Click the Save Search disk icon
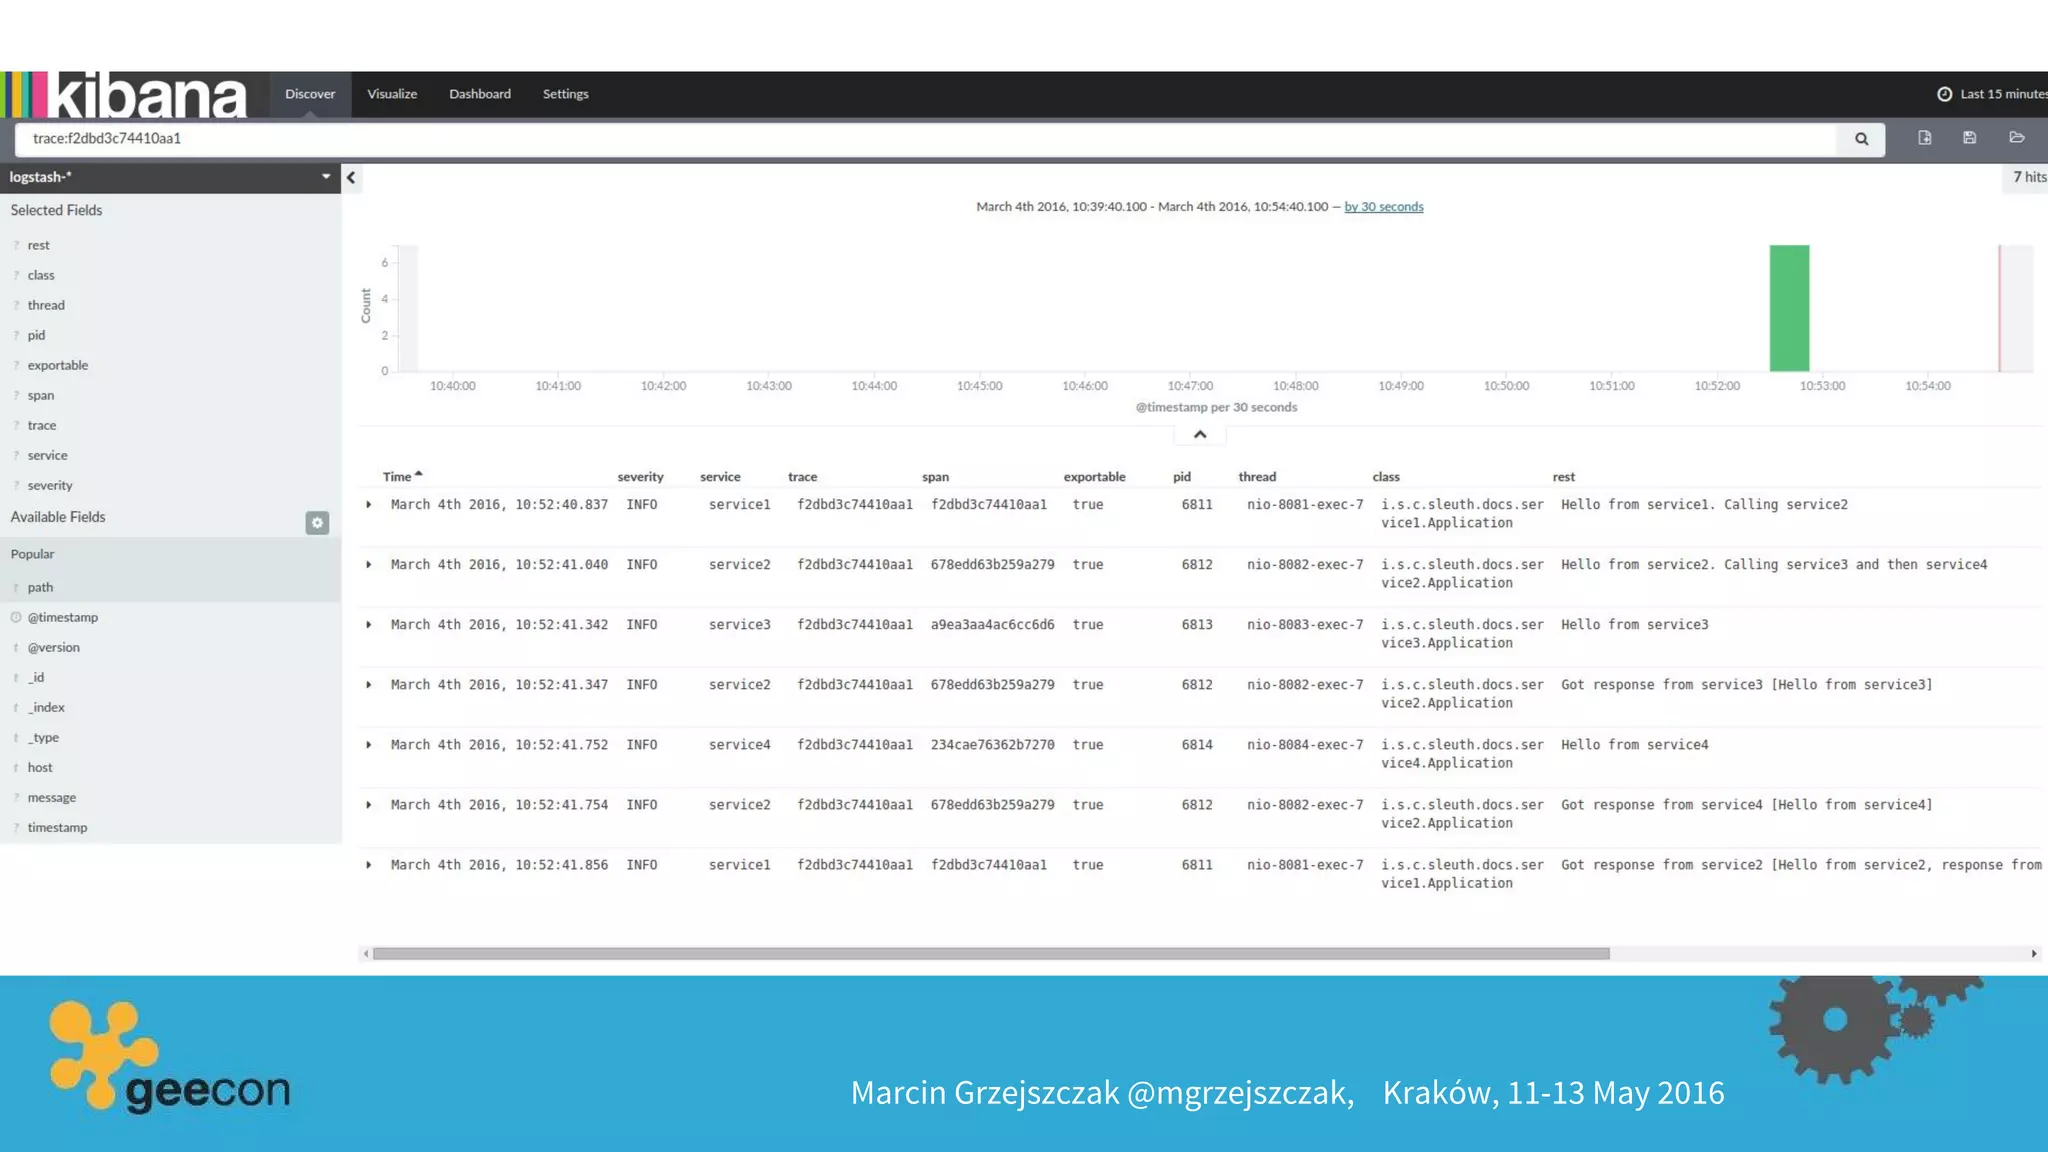This screenshot has width=2048, height=1152. 1969,138
